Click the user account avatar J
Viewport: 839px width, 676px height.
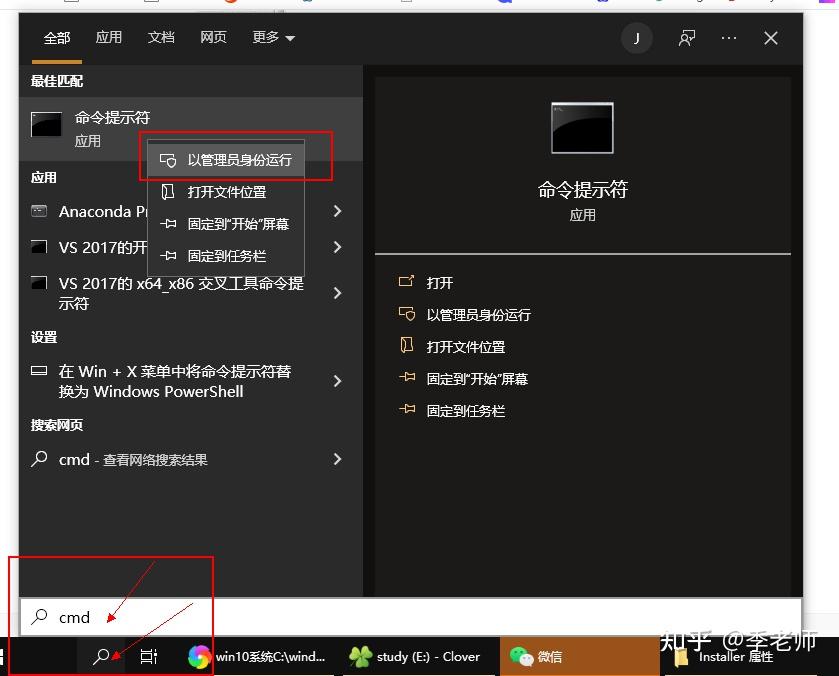(636, 37)
